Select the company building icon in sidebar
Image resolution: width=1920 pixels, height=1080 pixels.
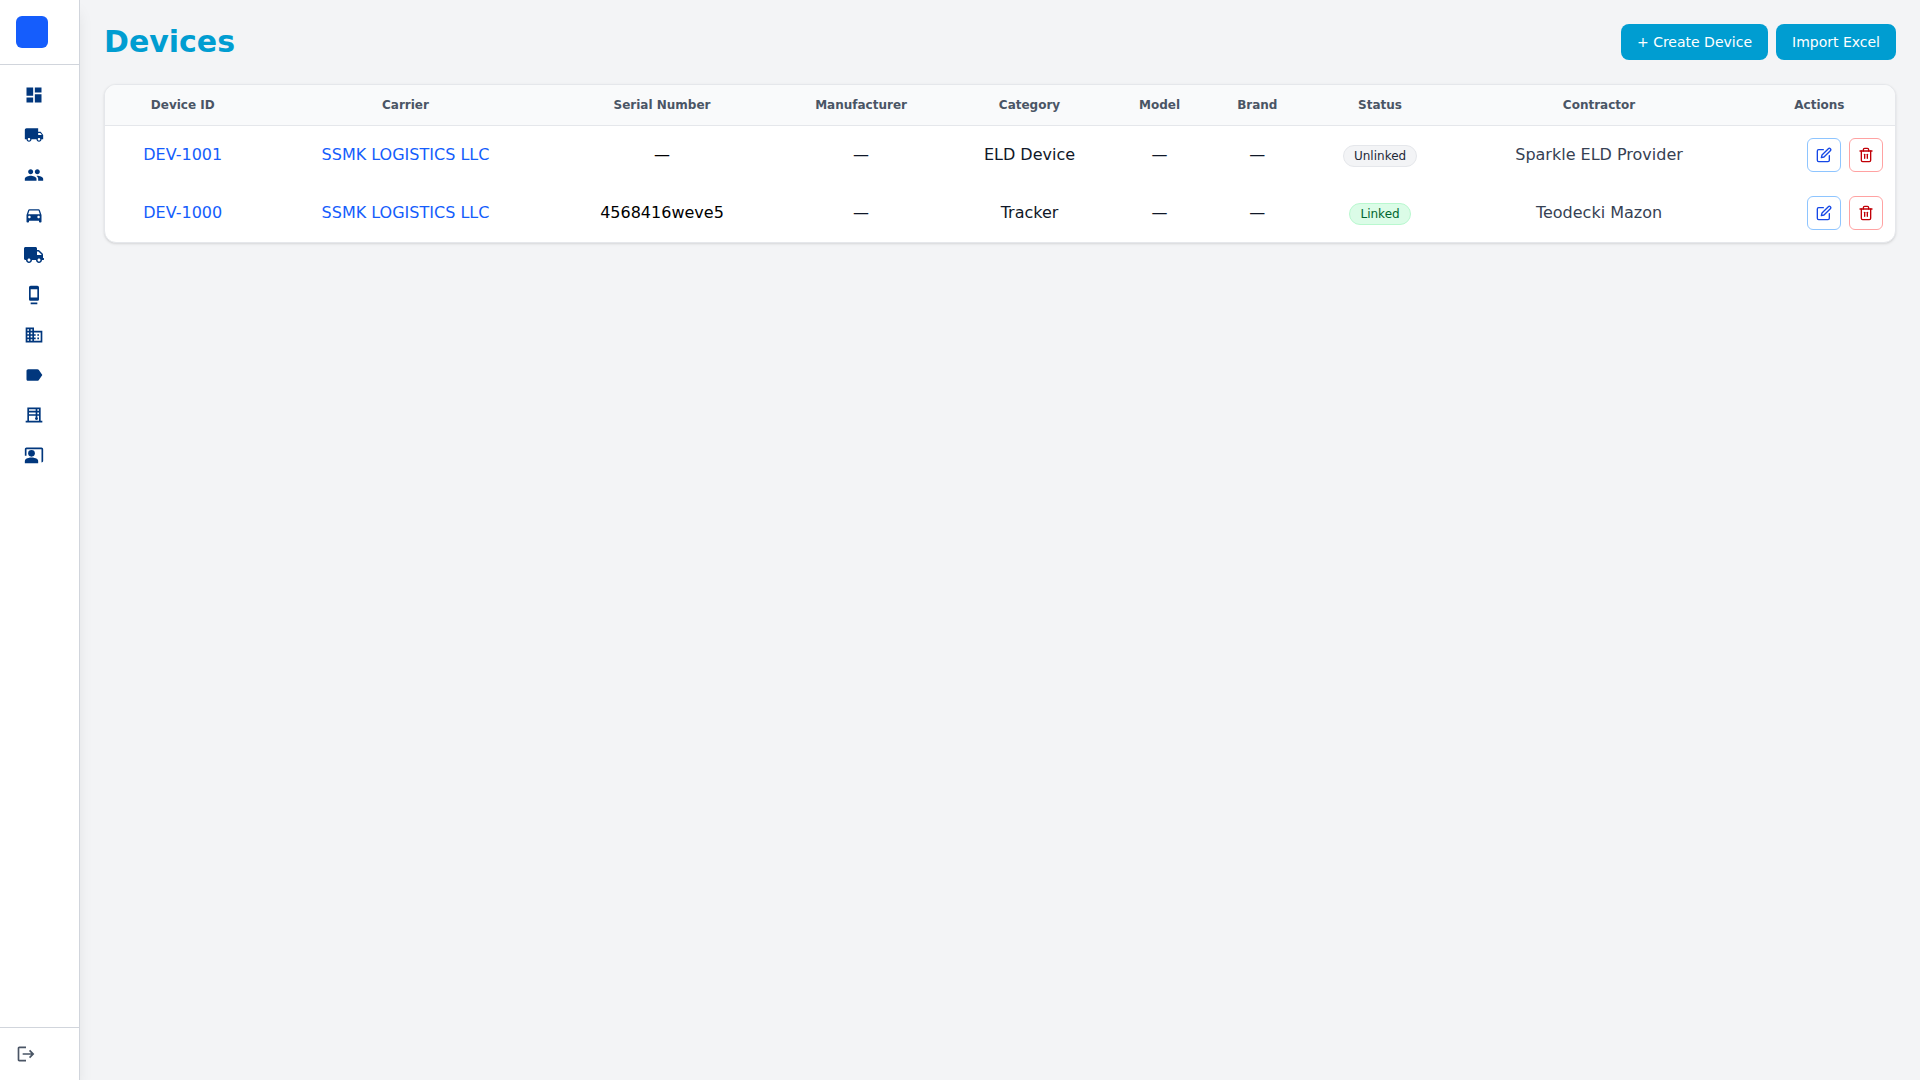pyautogui.click(x=34, y=335)
